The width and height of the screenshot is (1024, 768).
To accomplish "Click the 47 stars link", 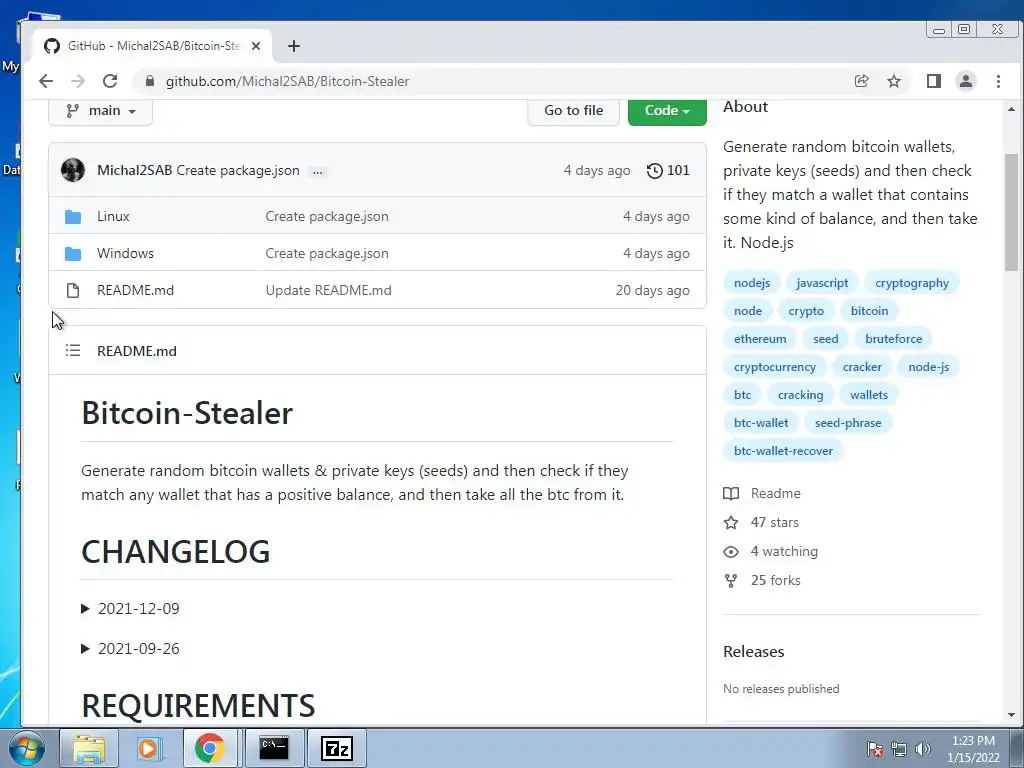I will (x=761, y=522).
